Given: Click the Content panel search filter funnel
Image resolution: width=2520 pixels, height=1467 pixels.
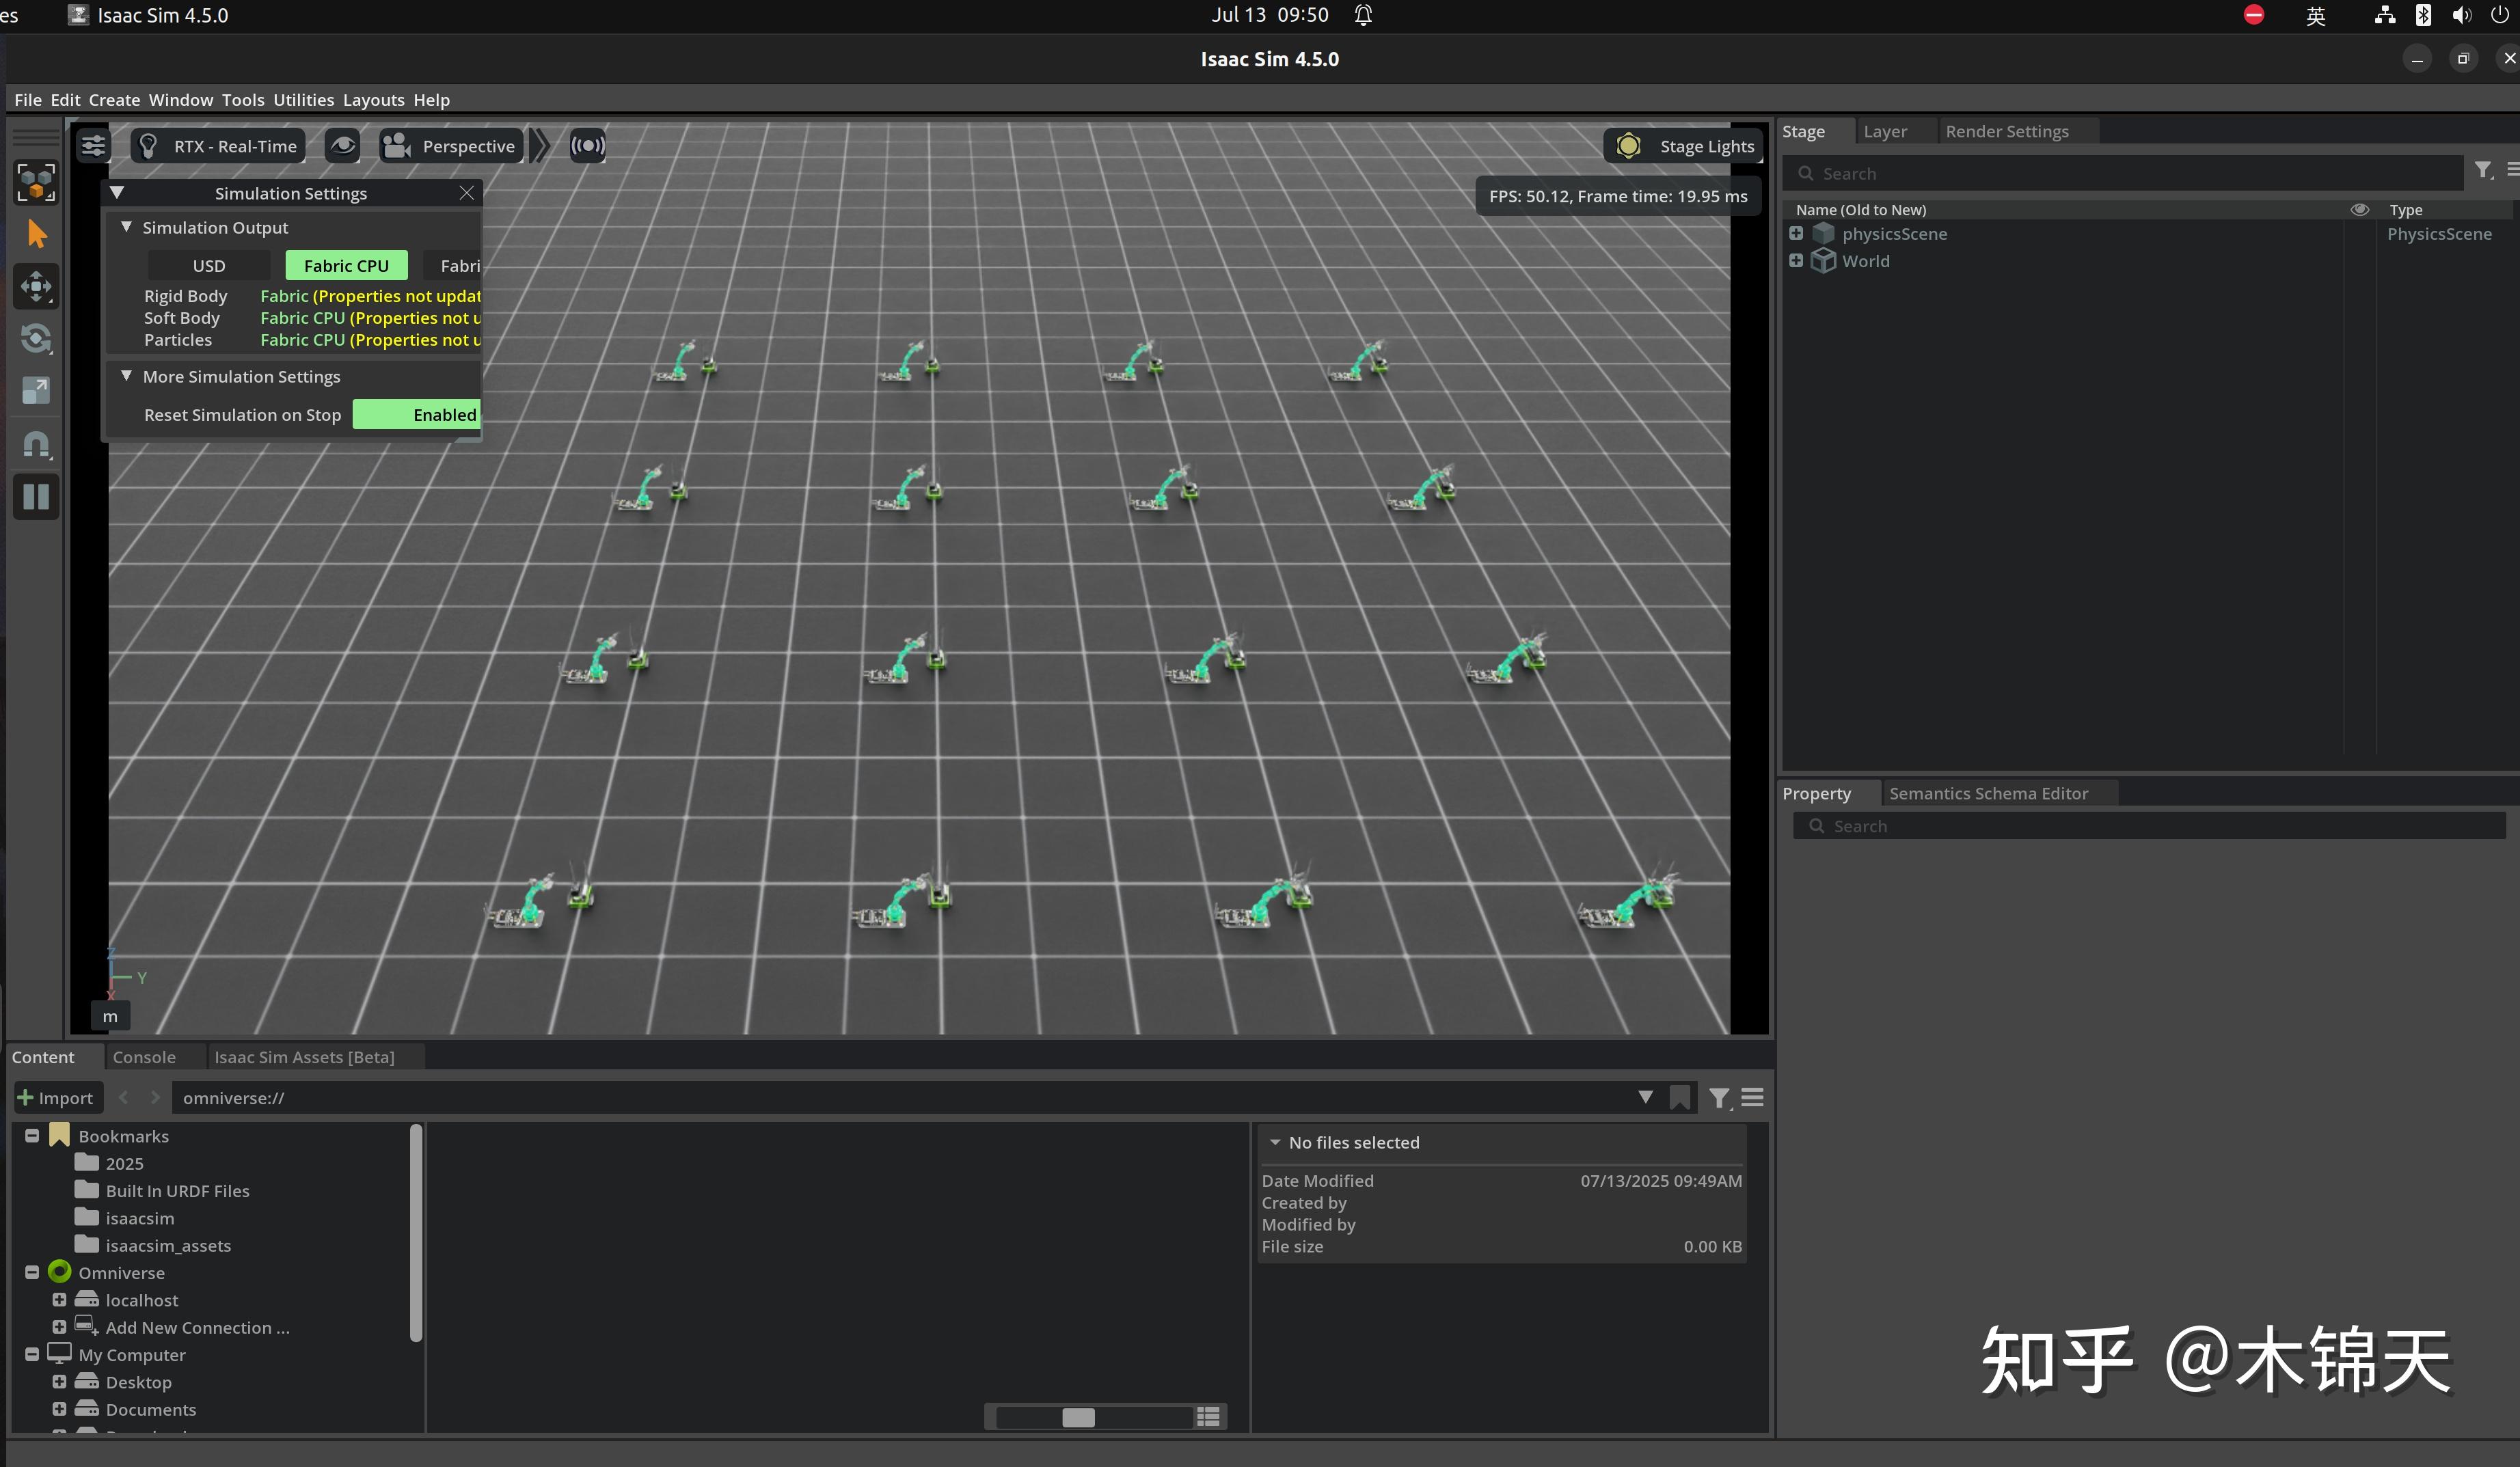Looking at the screenshot, I should pyautogui.click(x=1719, y=1097).
